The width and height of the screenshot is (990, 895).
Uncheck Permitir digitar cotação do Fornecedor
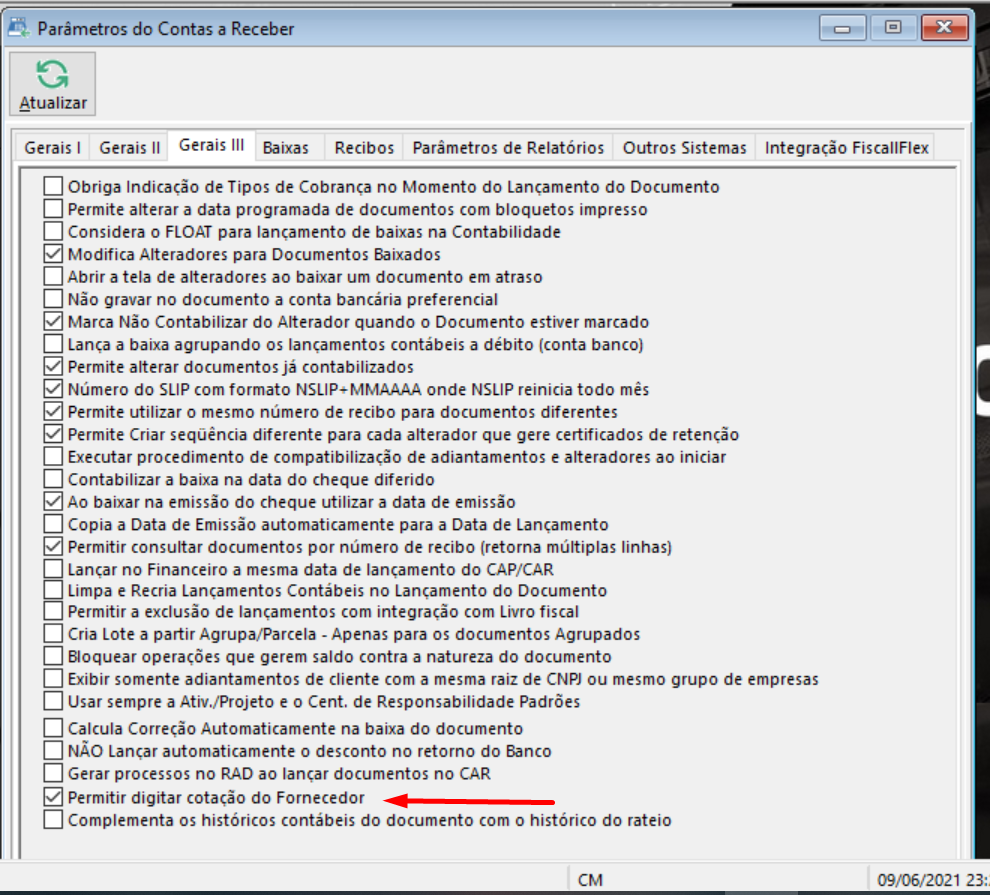pos(53,797)
